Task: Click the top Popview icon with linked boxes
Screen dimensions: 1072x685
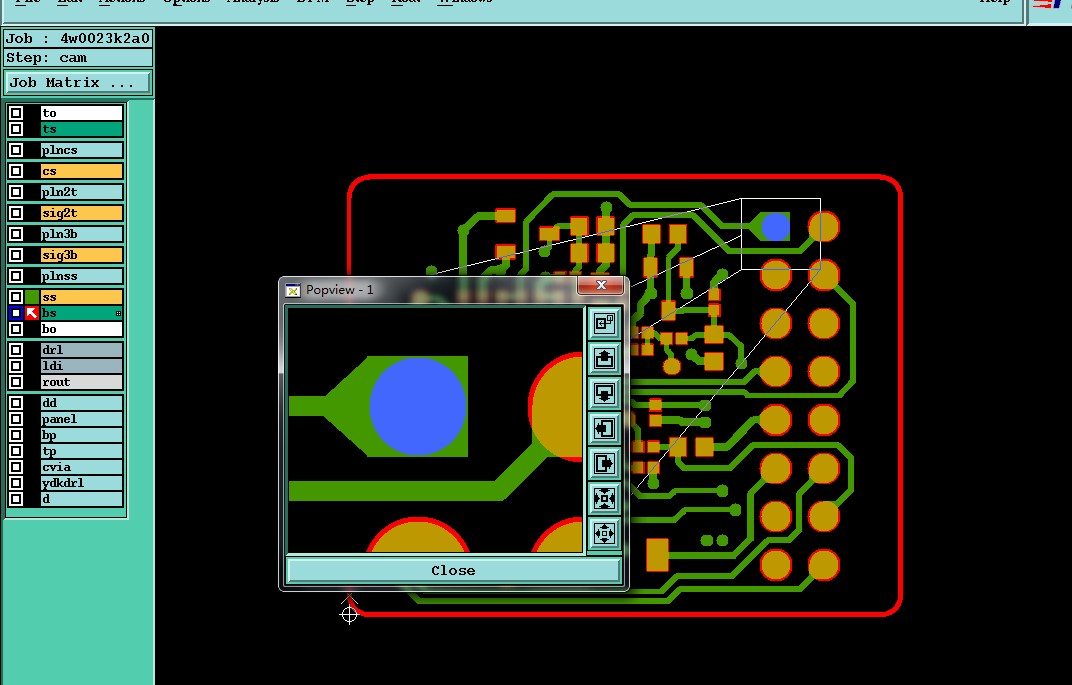Action: (604, 323)
